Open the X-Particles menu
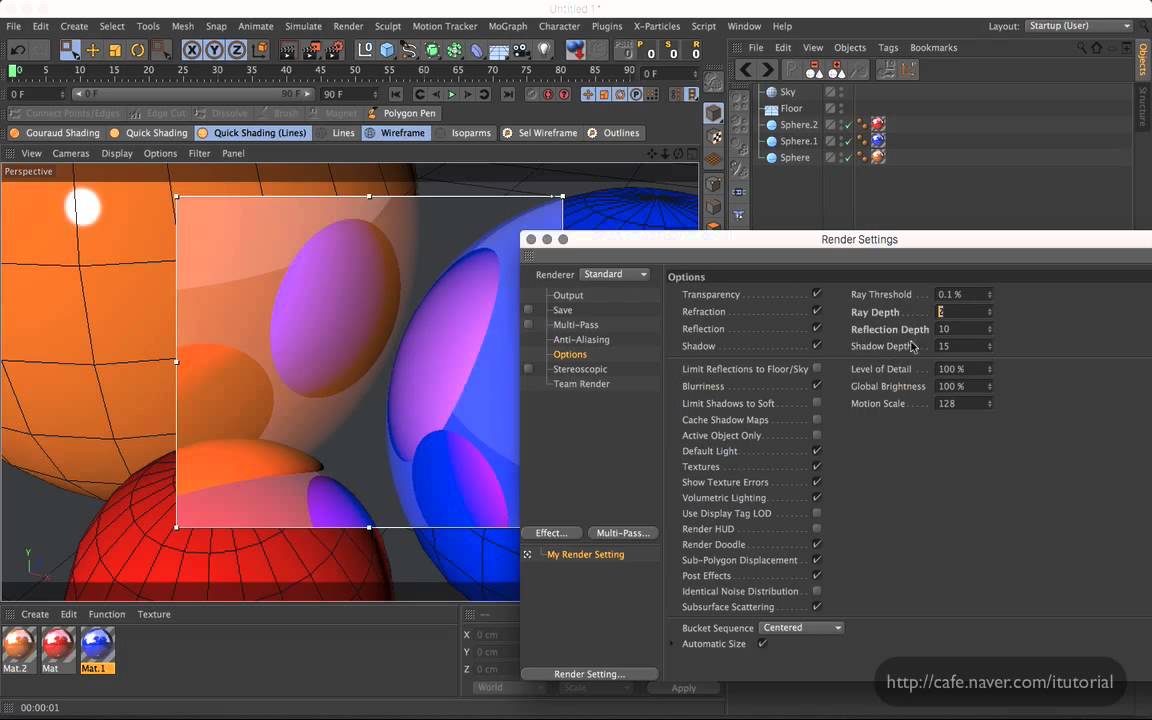 pyautogui.click(x=657, y=26)
